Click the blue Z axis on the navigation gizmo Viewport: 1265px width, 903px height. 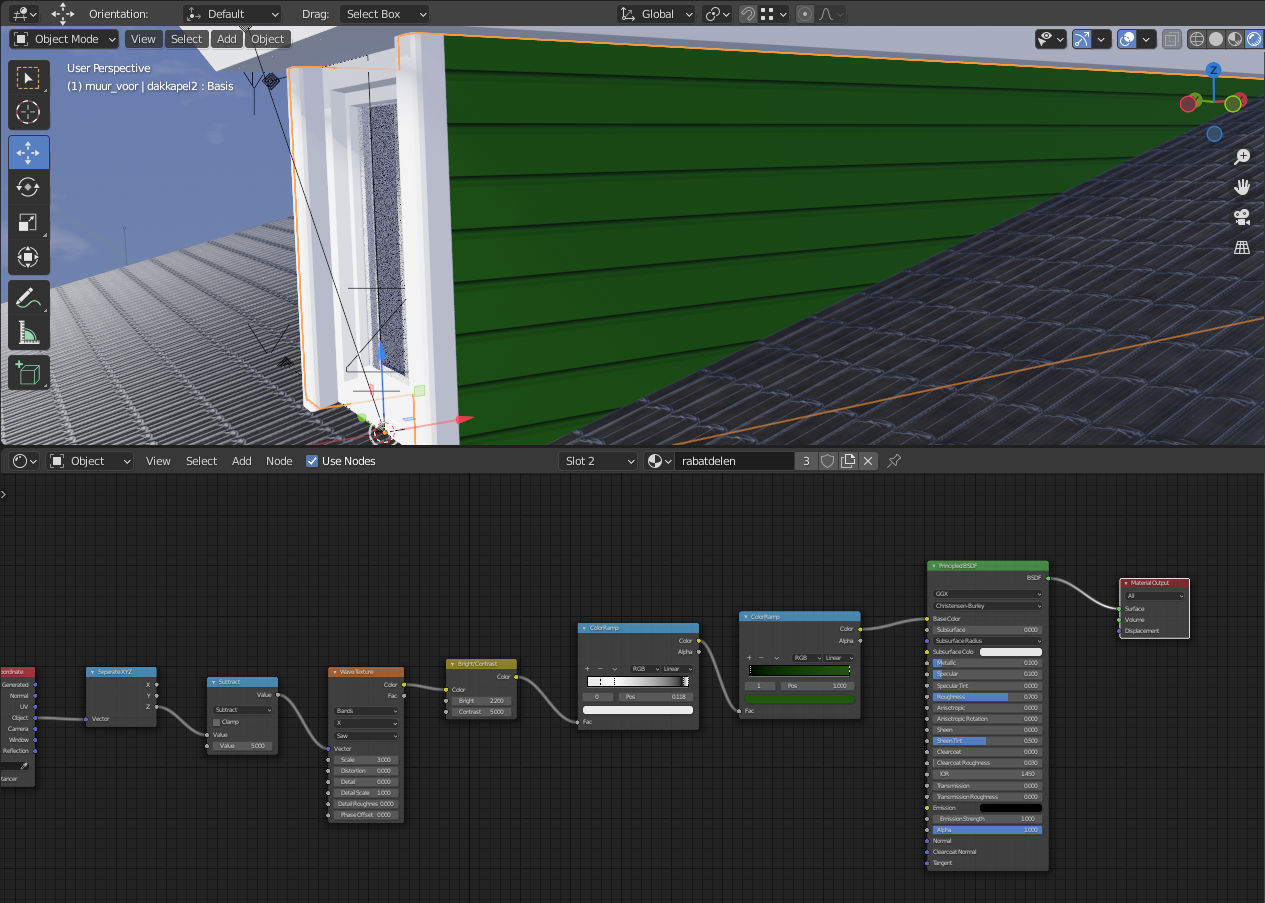(x=1213, y=70)
